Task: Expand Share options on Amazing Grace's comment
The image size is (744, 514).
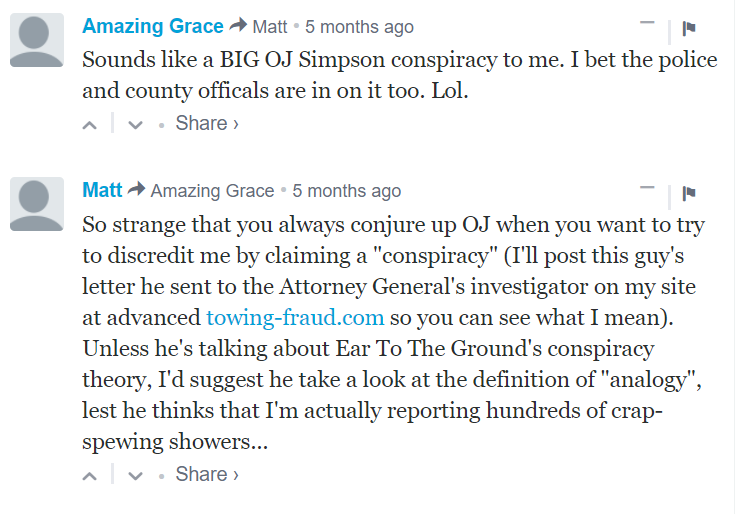Action: click(207, 123)
